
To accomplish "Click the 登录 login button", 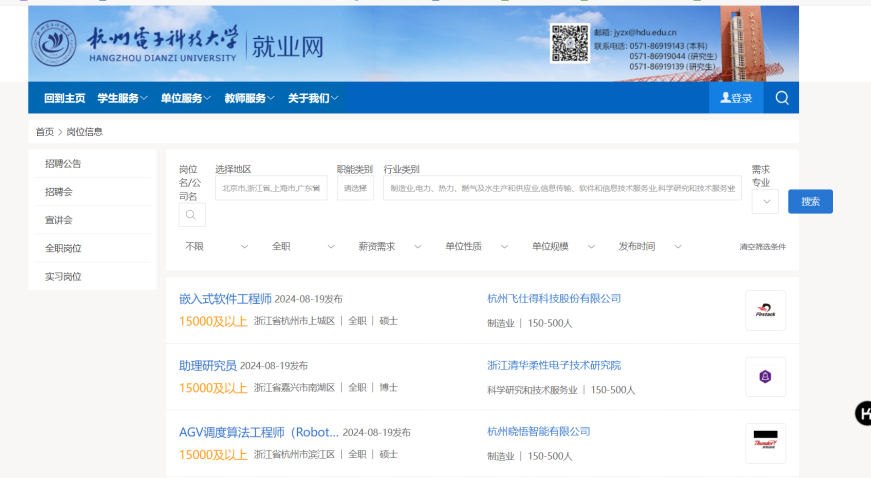I will click(735, 98).
